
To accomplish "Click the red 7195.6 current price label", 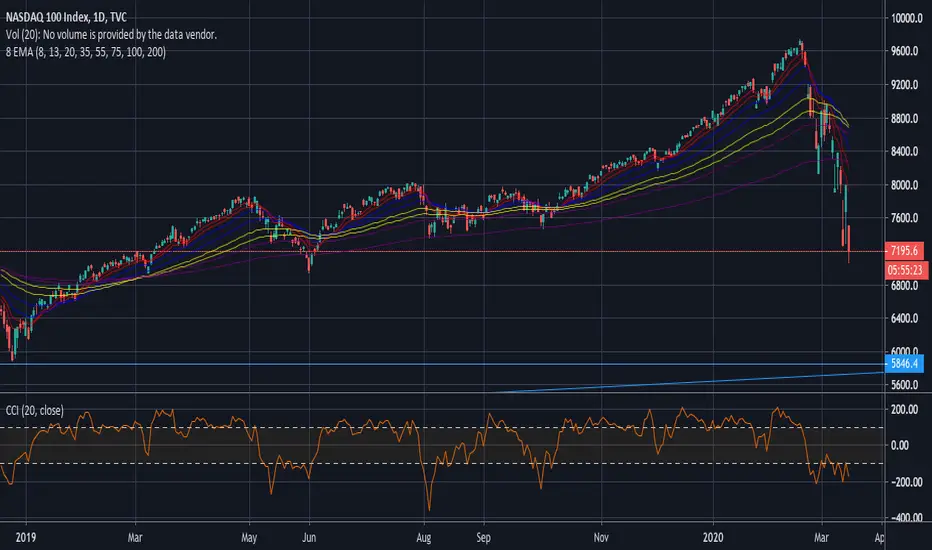I will pyautogui.click(x=904, y=251).
